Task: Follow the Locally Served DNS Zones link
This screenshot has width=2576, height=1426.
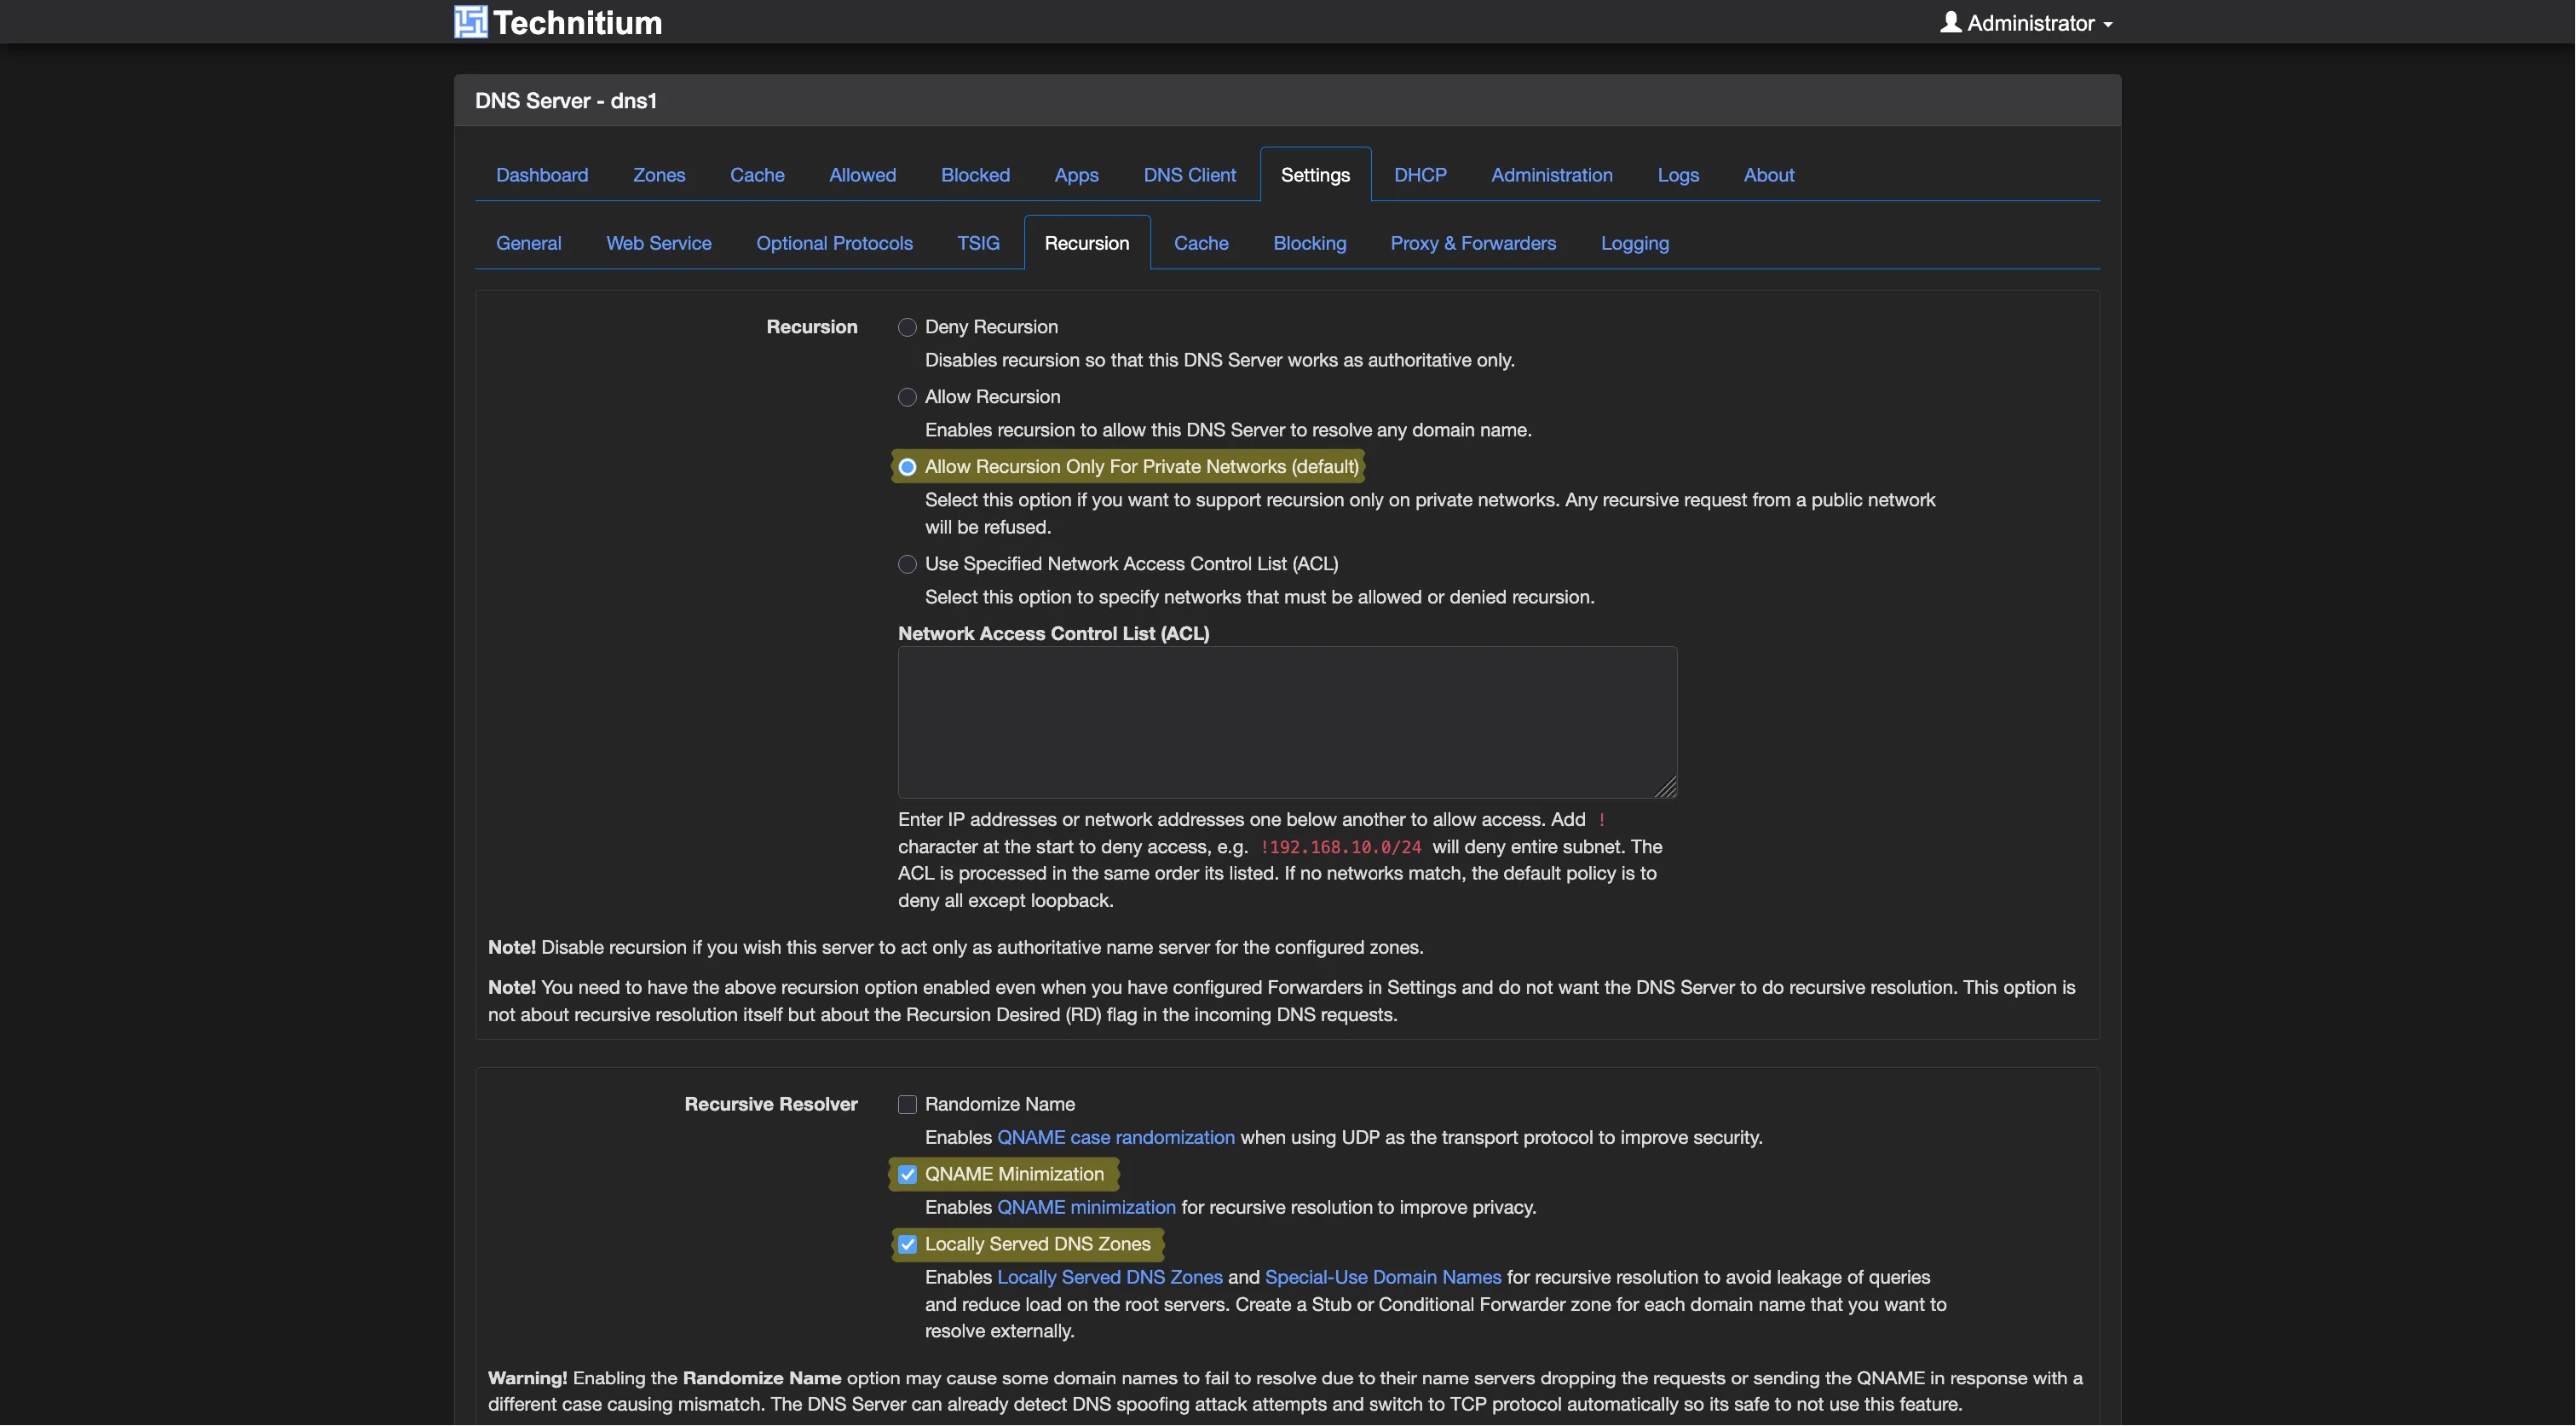Action: tap(1109, 1277)
